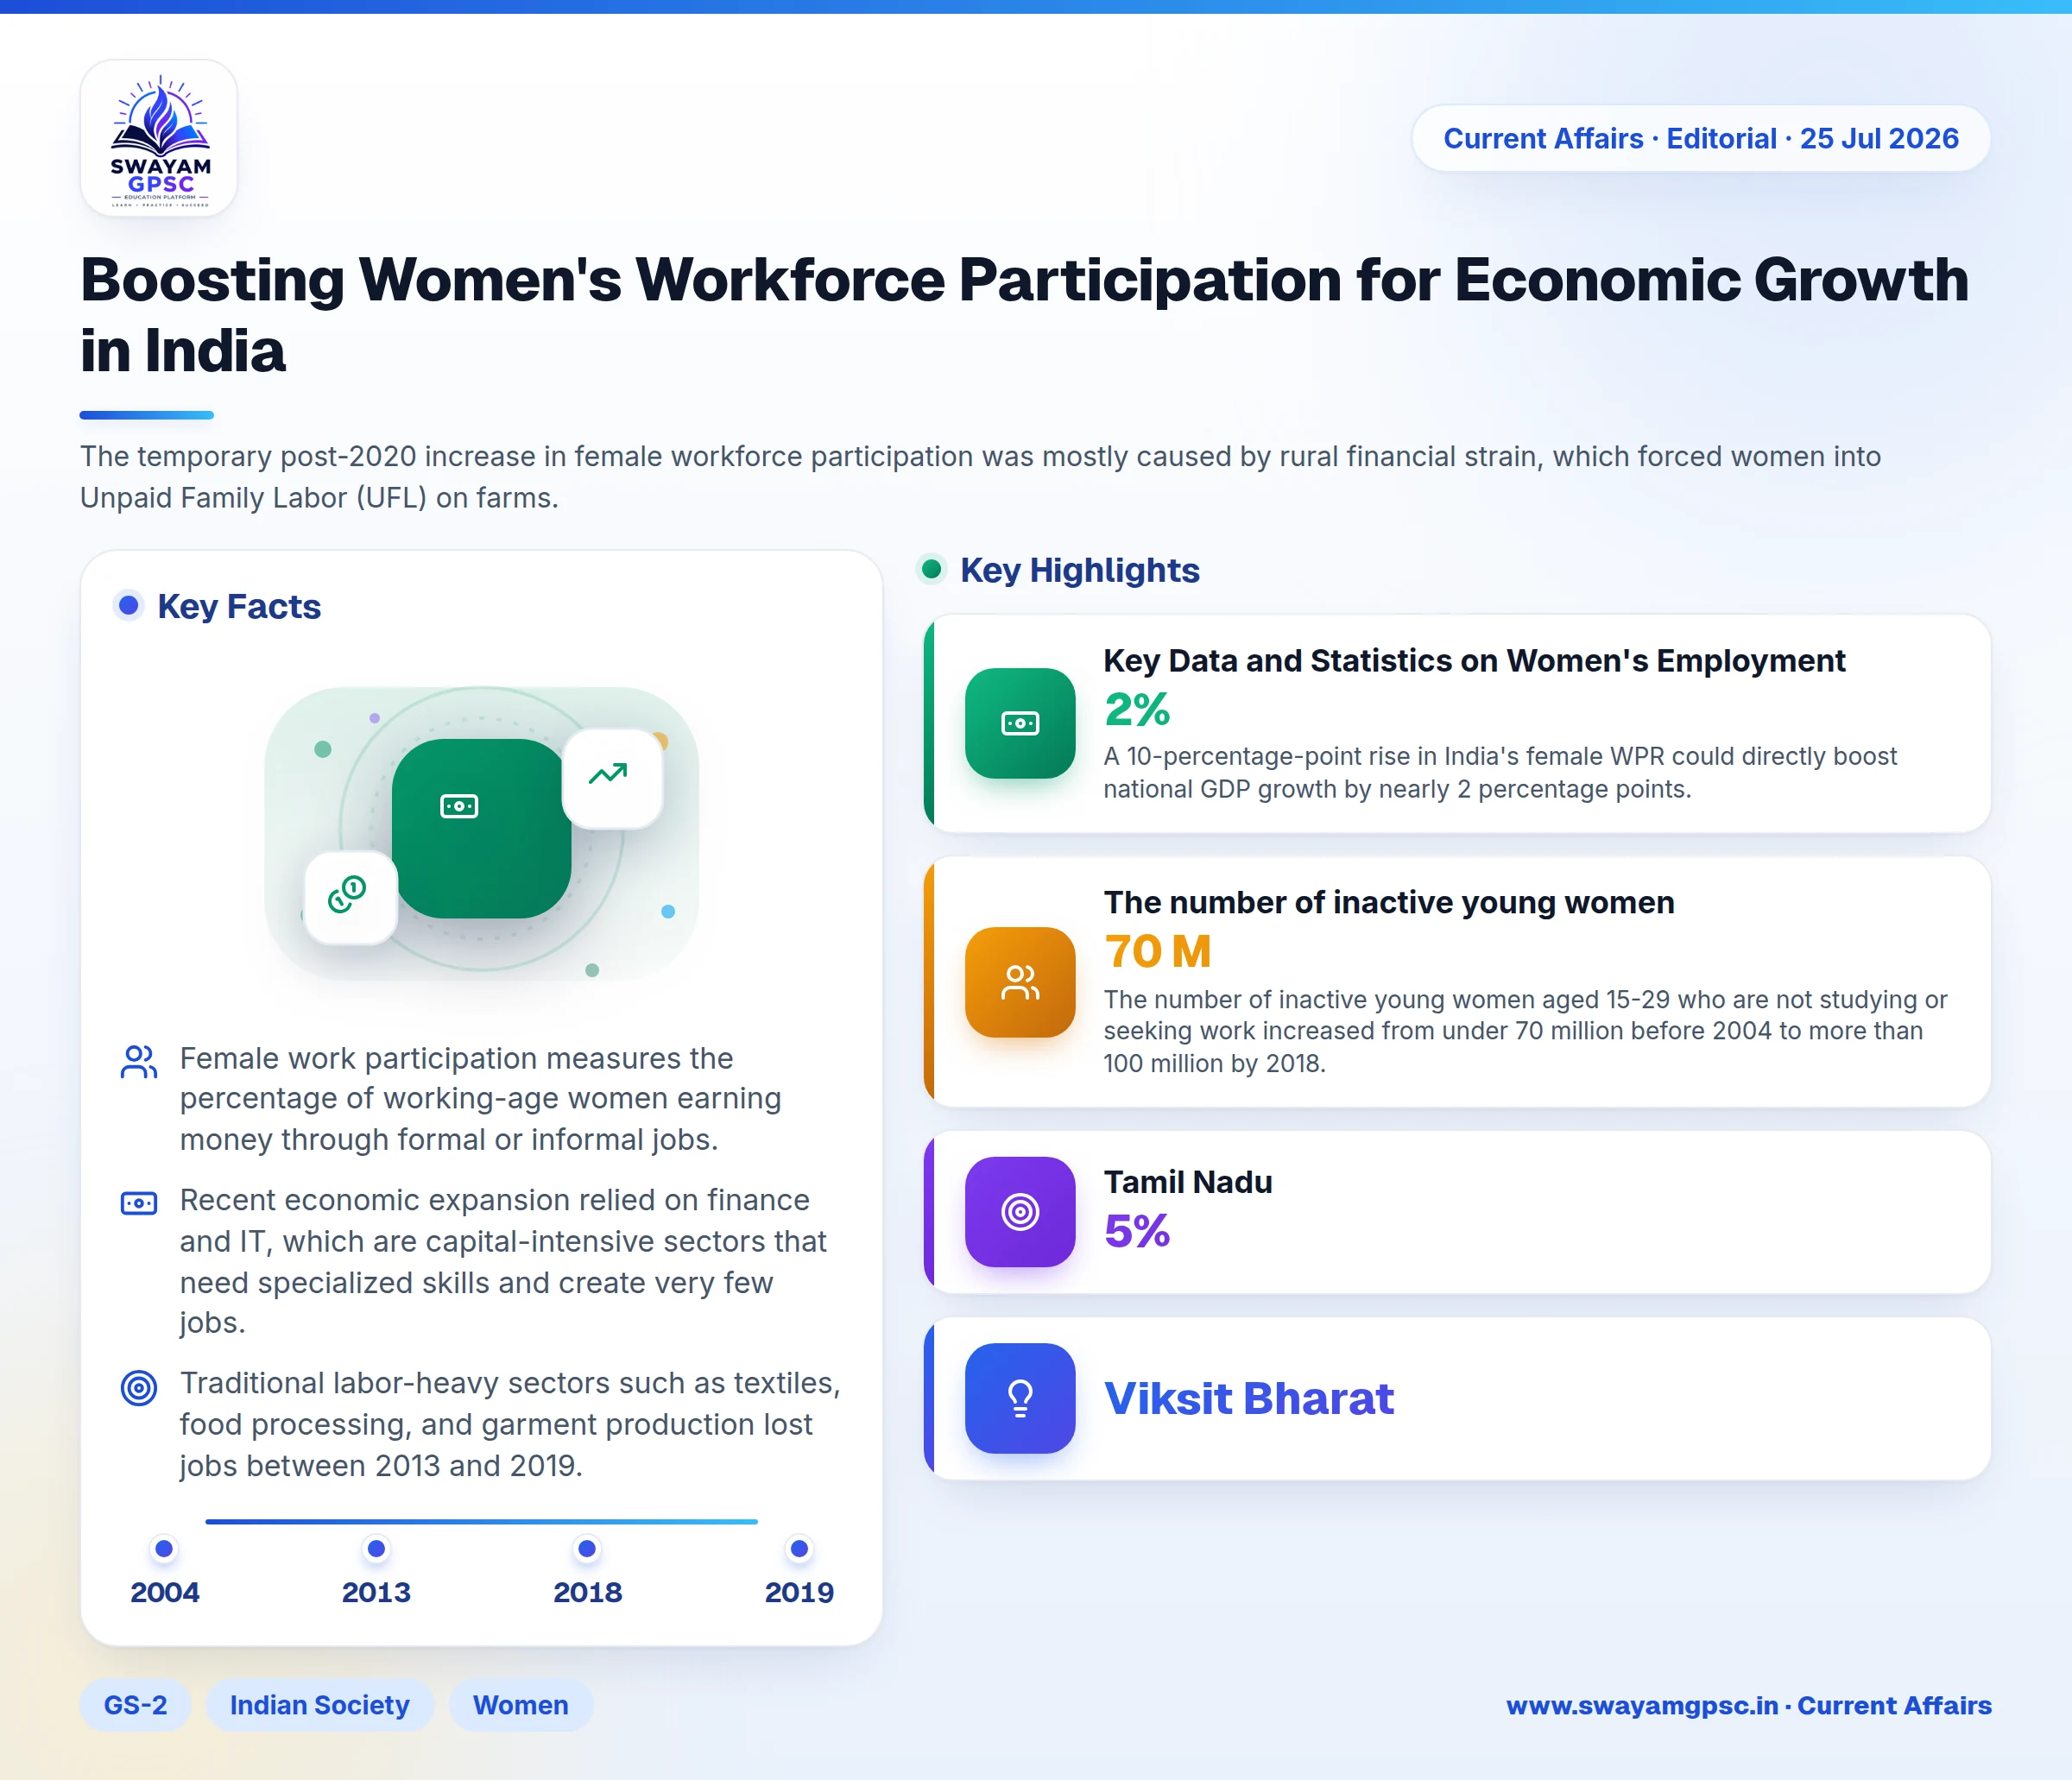Click the Viksit Bharat heading text
This screenshot has height=1780, width=2072.
[1249, 1398]
